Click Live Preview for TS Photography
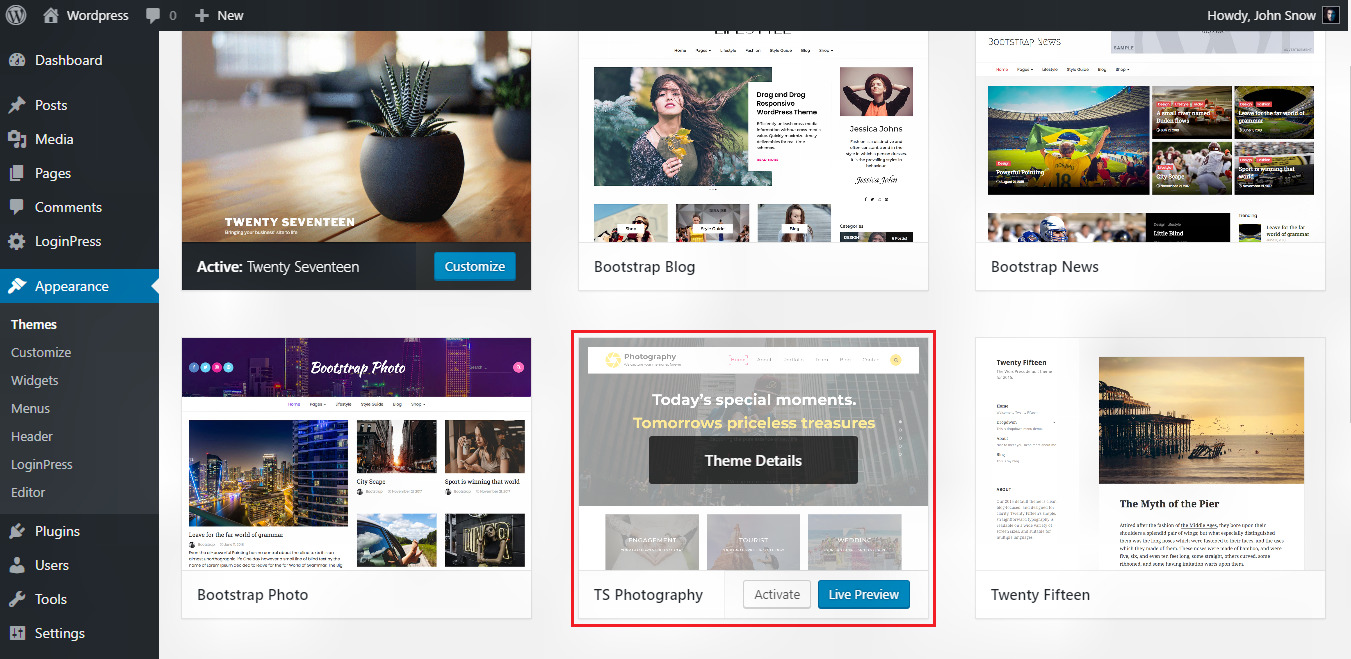The image size is (1351, 659). 864,594
